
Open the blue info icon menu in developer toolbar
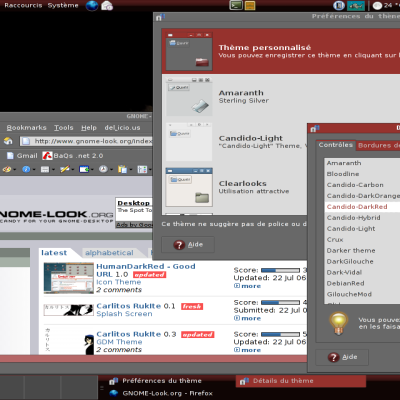28,170
